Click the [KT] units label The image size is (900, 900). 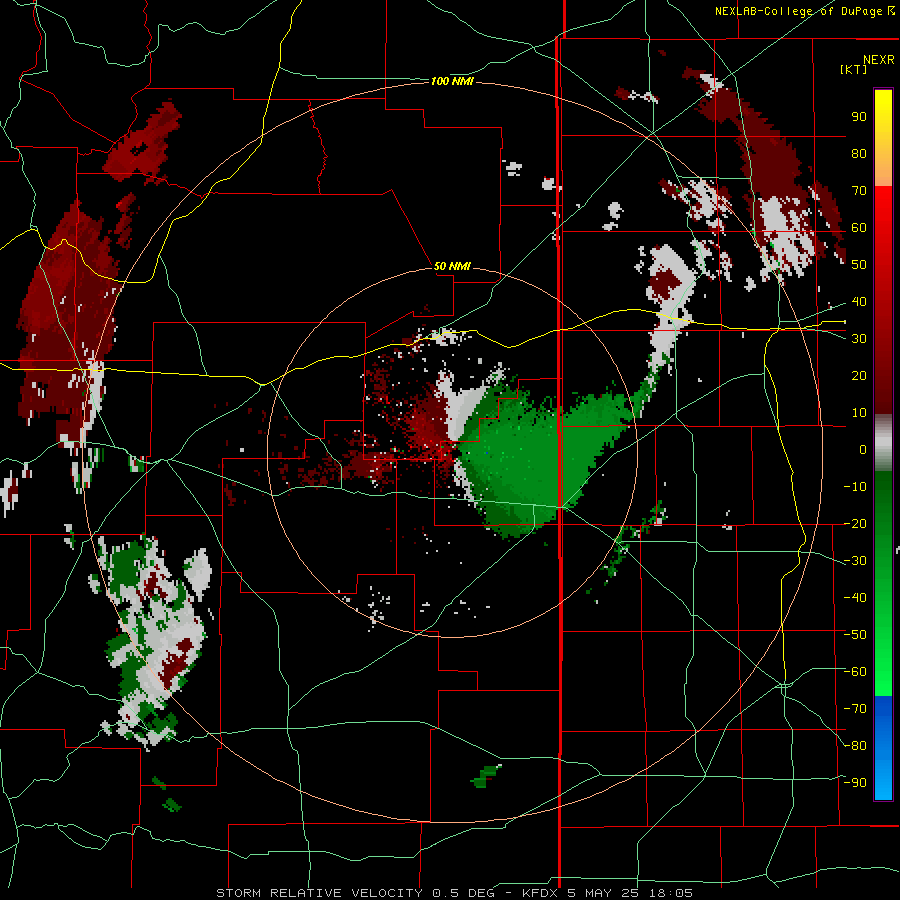click(853, 69)
